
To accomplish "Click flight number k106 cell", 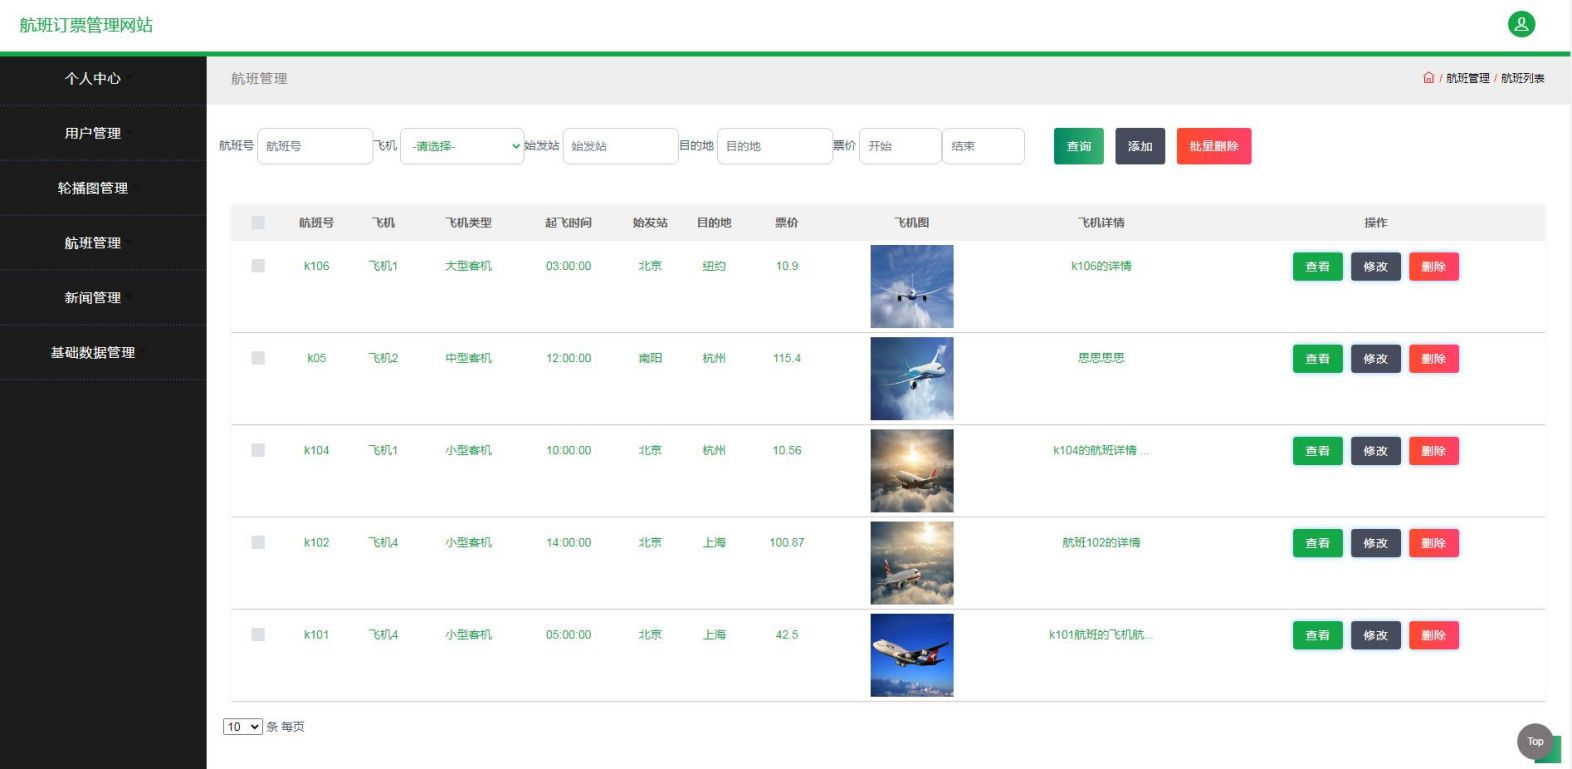I will [x=316, y=266].
